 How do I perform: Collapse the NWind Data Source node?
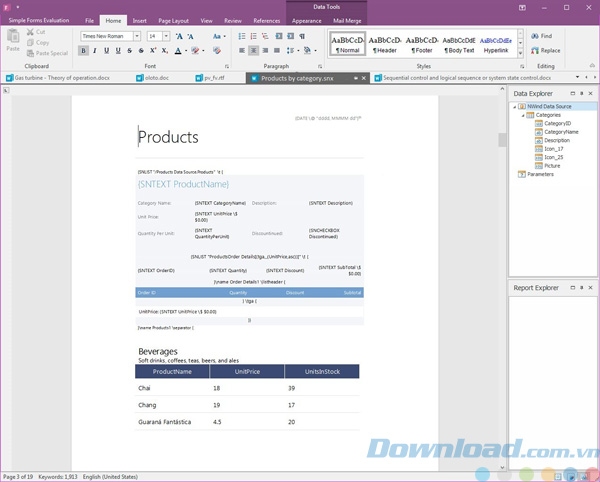tap(516, 106)
